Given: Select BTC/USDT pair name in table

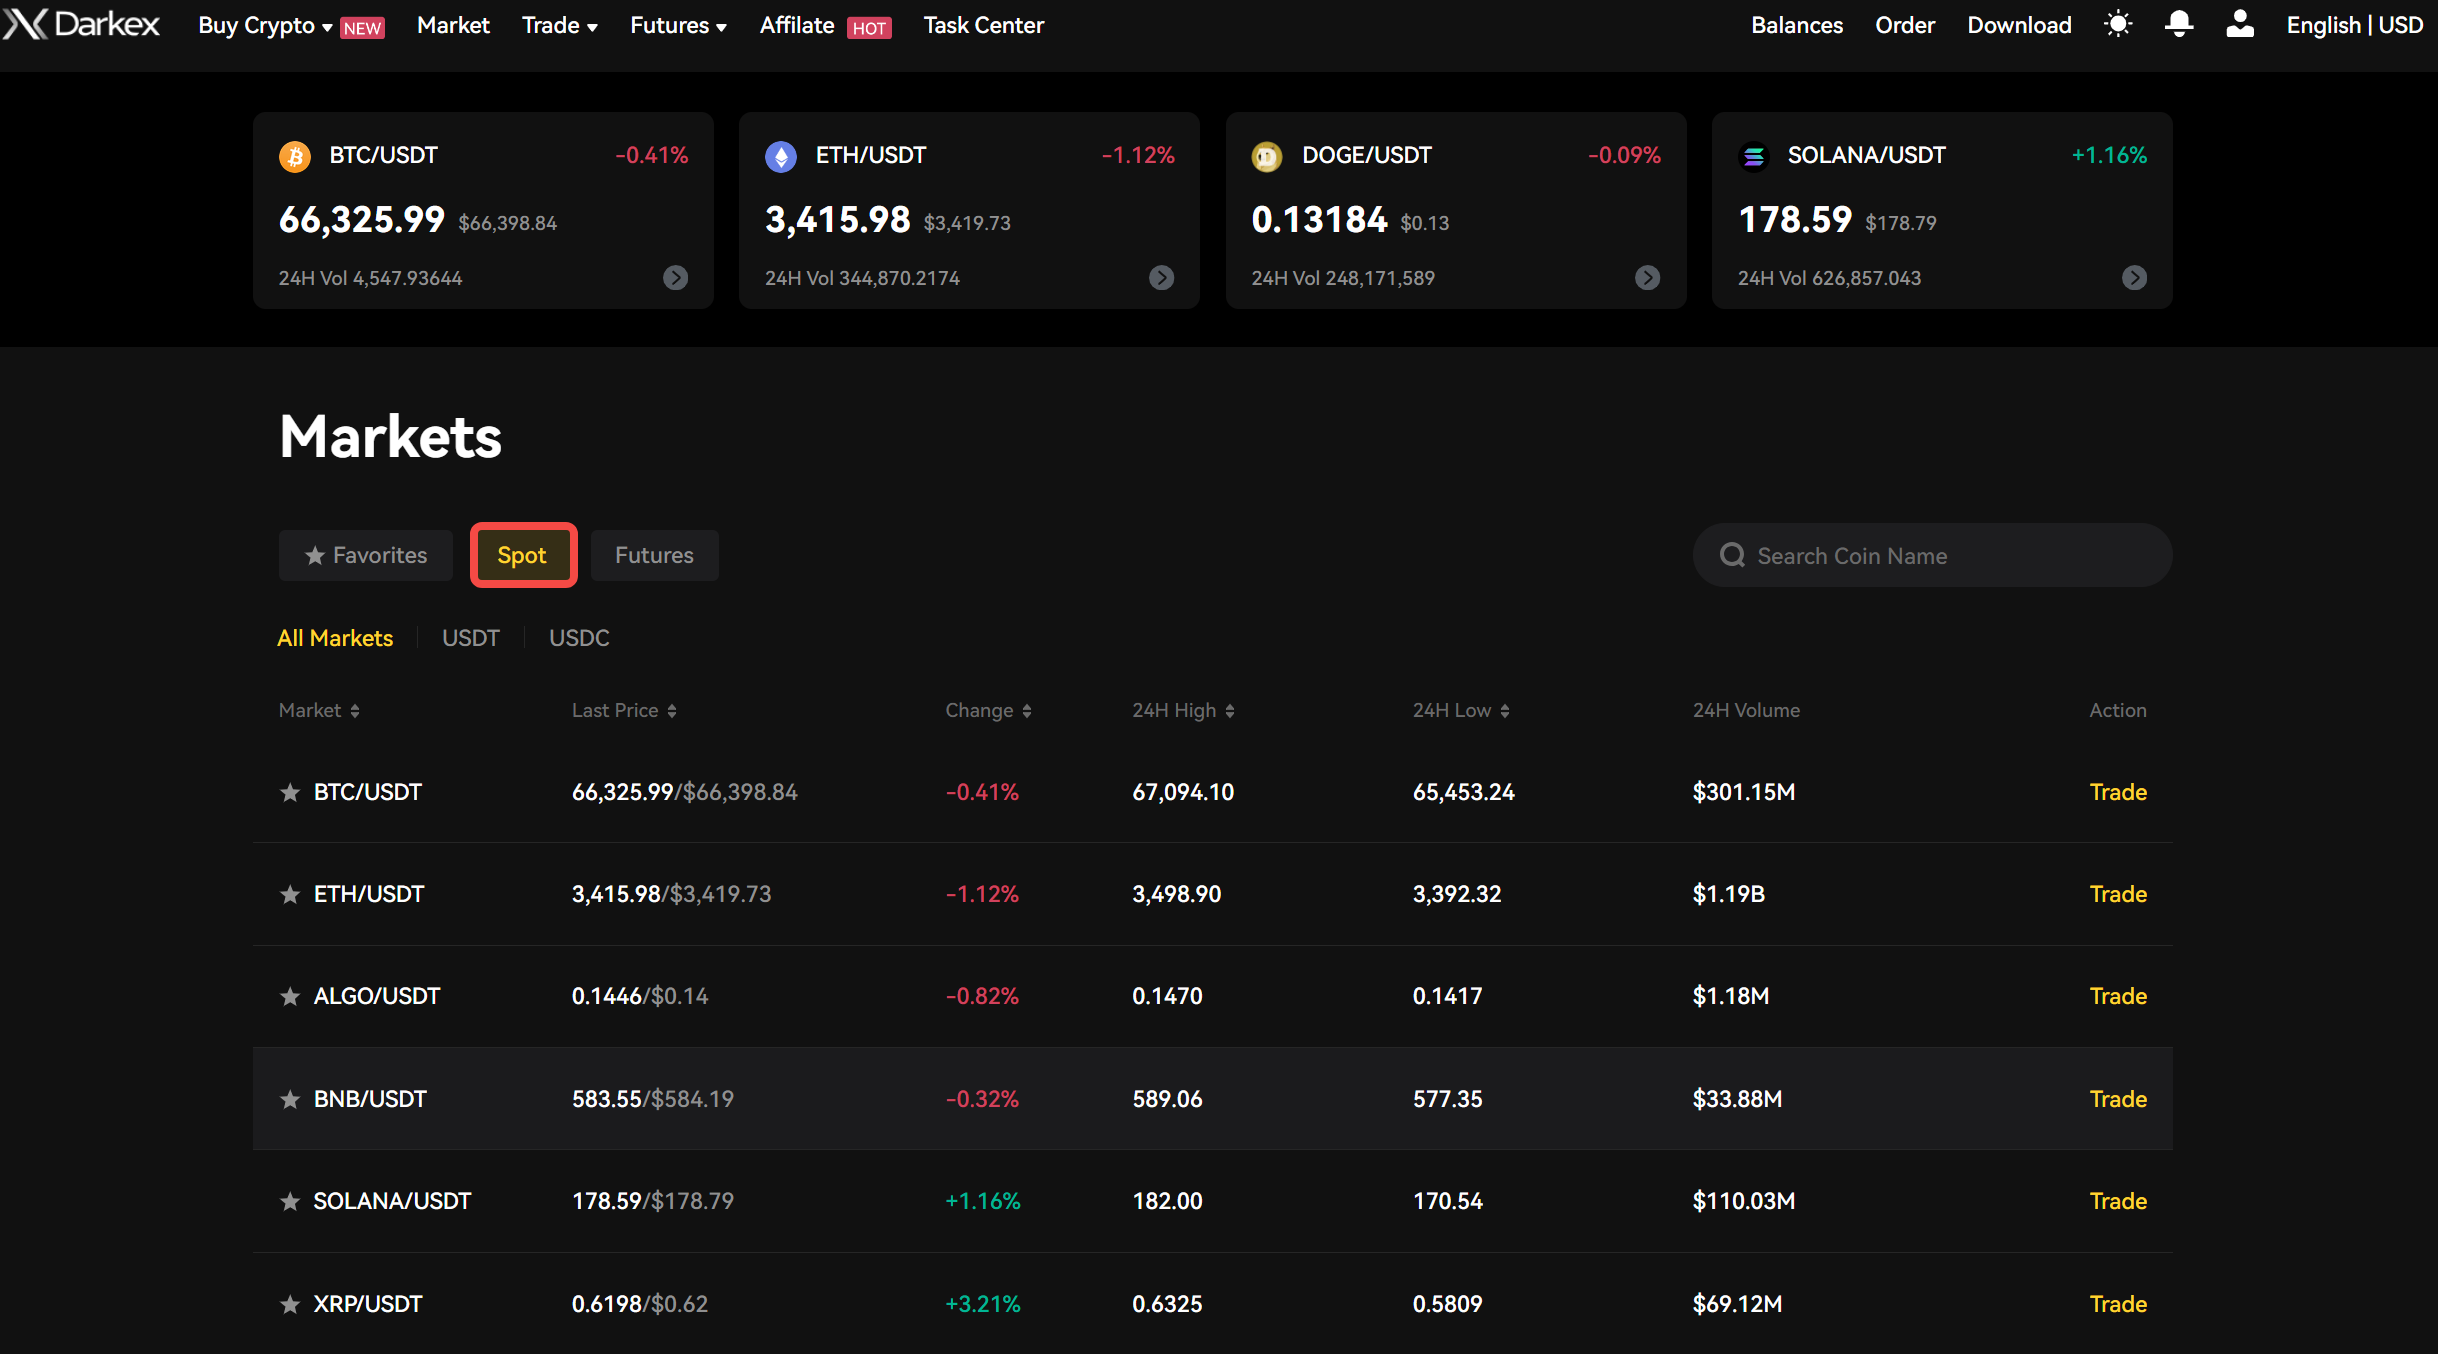Looking at the screenshot, I should 368,792.
